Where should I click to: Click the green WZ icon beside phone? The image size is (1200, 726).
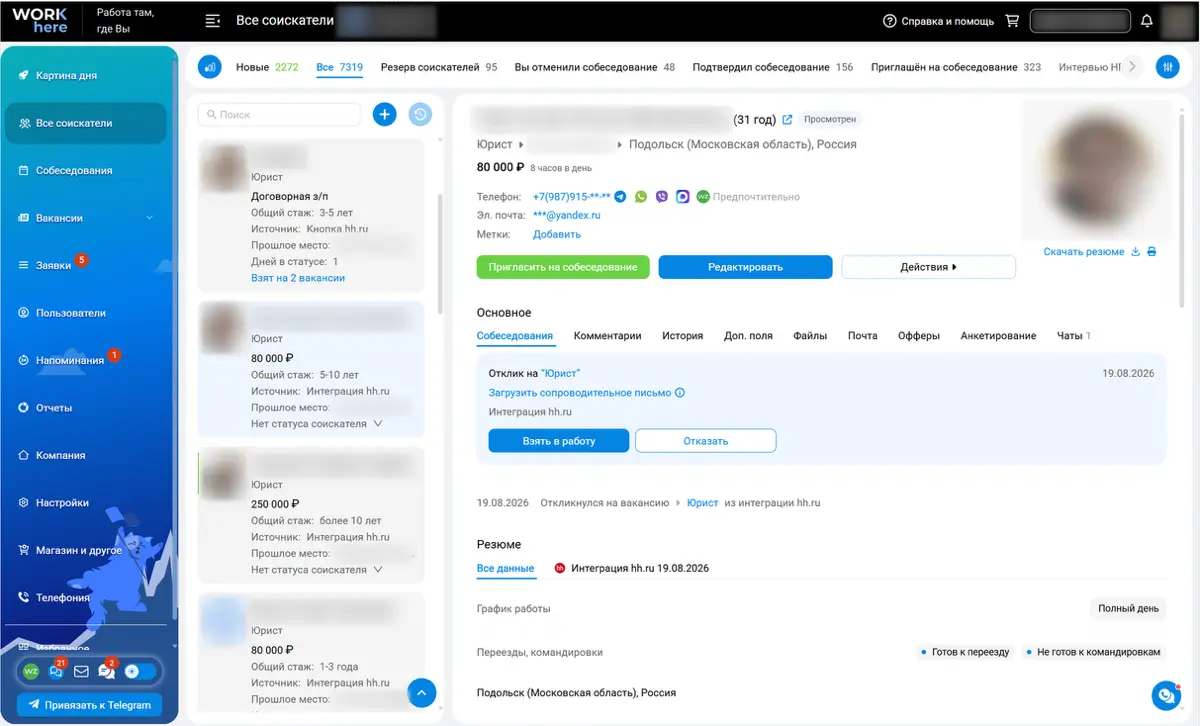pyautogui.click(x=703, y=197)
